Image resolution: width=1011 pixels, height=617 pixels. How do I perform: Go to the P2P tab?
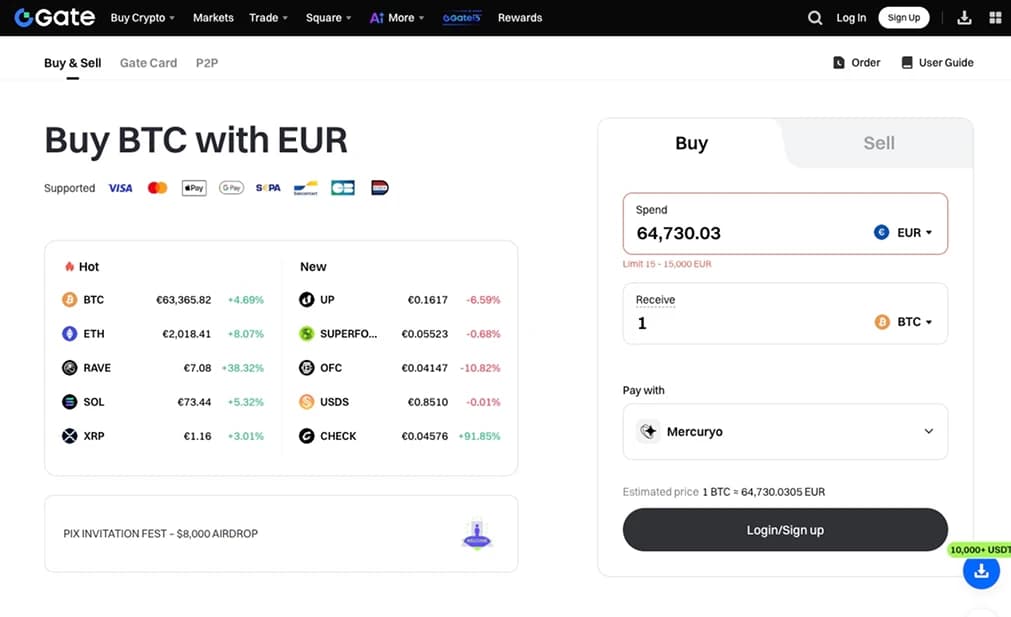point(207,63)
